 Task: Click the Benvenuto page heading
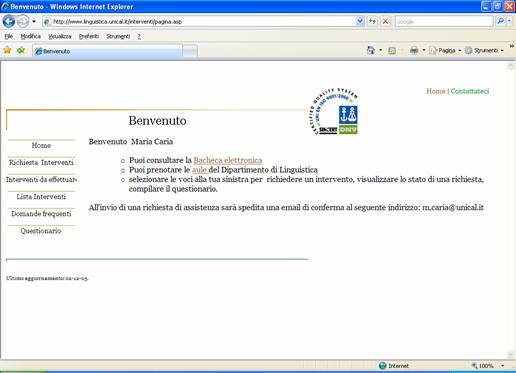pyautogui.click(x=157, y=120)
